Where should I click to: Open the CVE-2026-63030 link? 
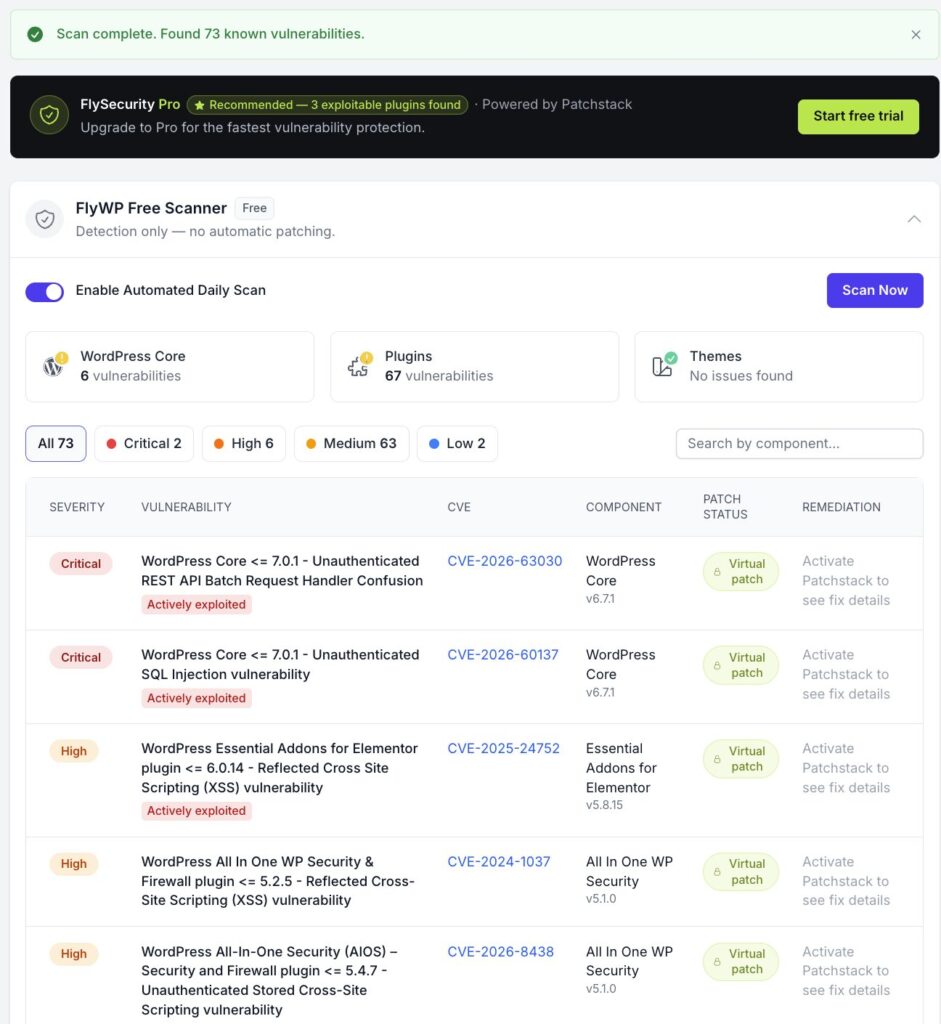coord(504,561)
